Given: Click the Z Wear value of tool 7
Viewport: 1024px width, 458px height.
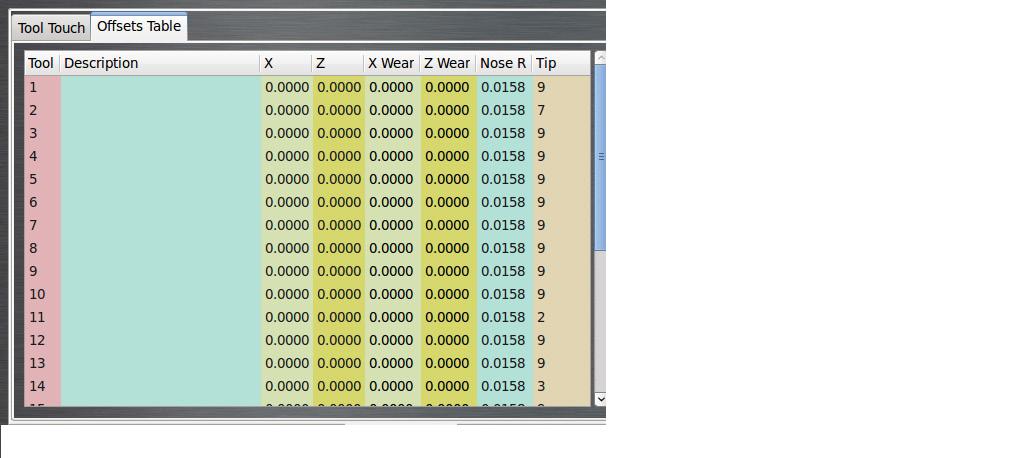Looking at the screenshot, I should tap(448, 225).
